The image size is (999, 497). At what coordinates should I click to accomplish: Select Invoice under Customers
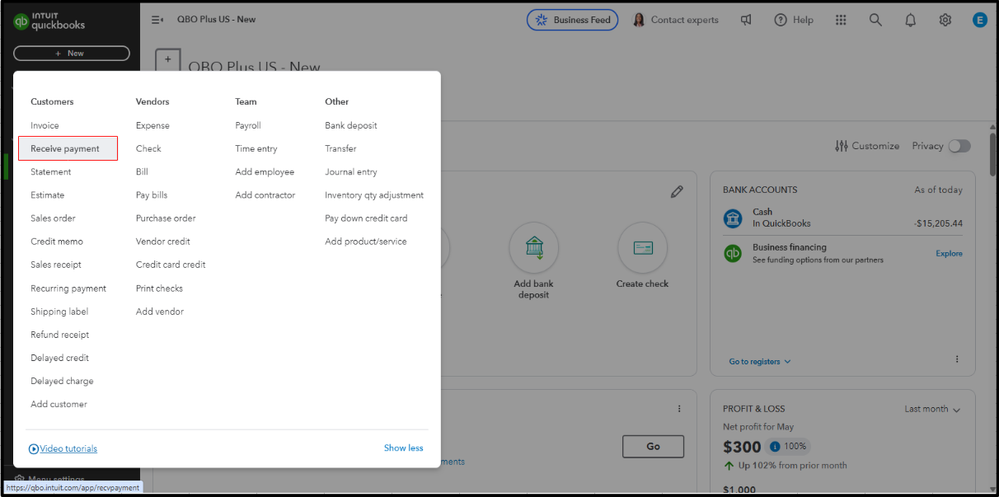click(x=45, y=126)
